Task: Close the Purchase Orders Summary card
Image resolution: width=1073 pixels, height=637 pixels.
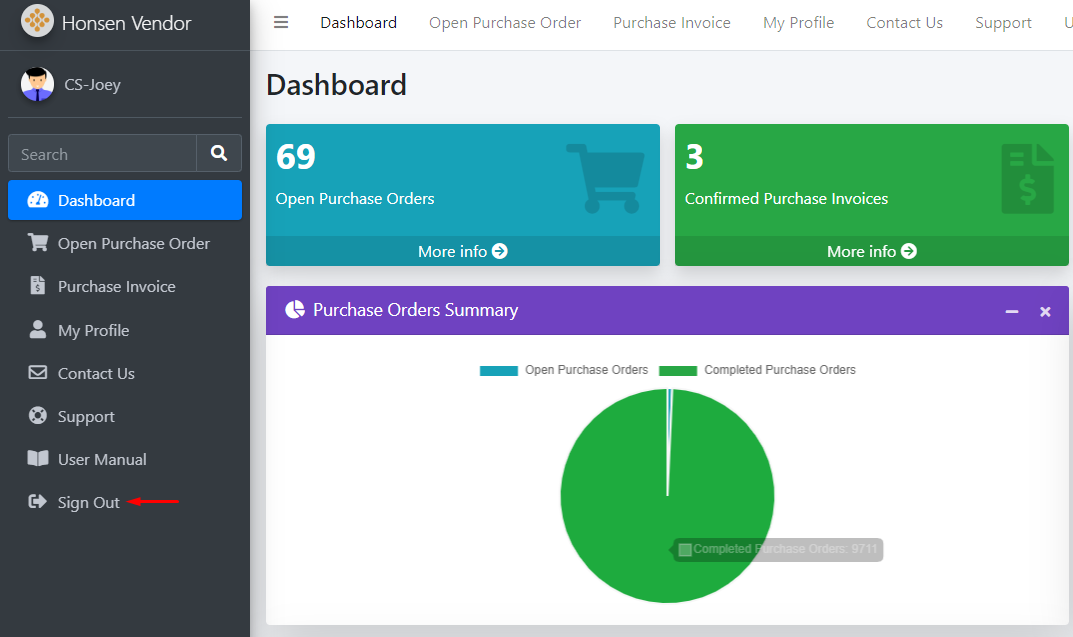Action: [x=1045, y=311]
